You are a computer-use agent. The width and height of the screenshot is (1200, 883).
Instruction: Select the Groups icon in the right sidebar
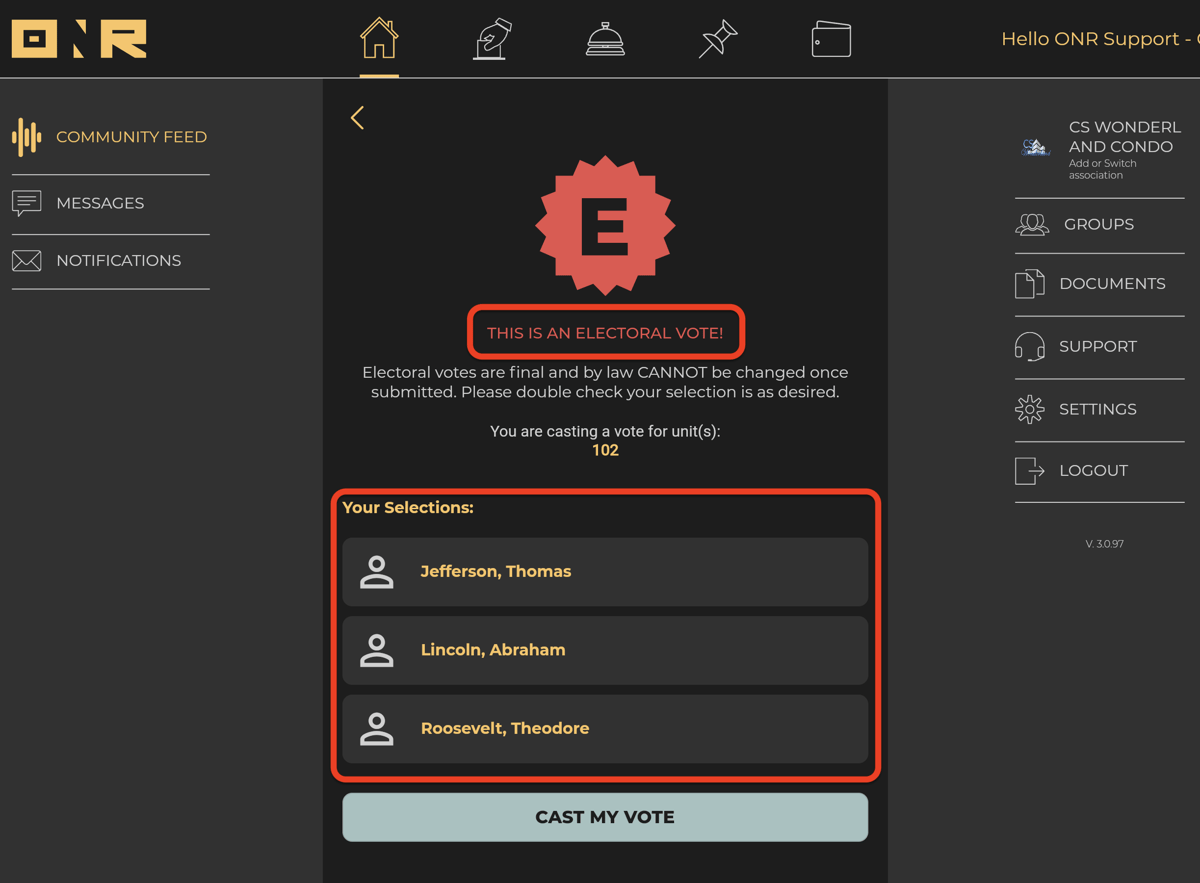[x=1031, y=224]
